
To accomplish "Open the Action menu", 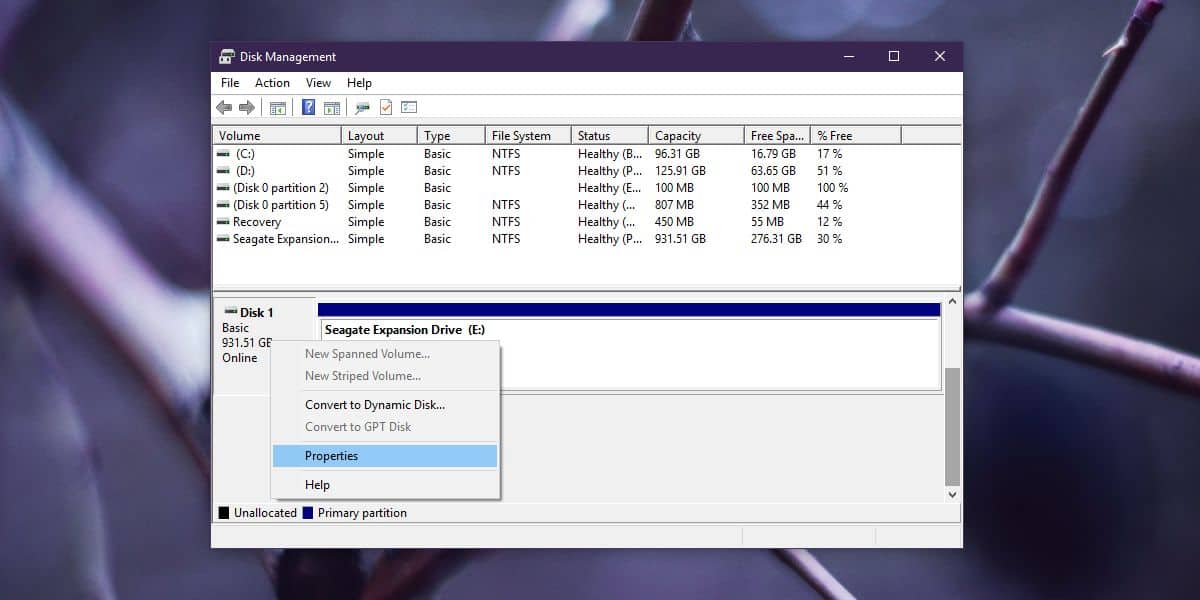I will (x=272, y=83).
